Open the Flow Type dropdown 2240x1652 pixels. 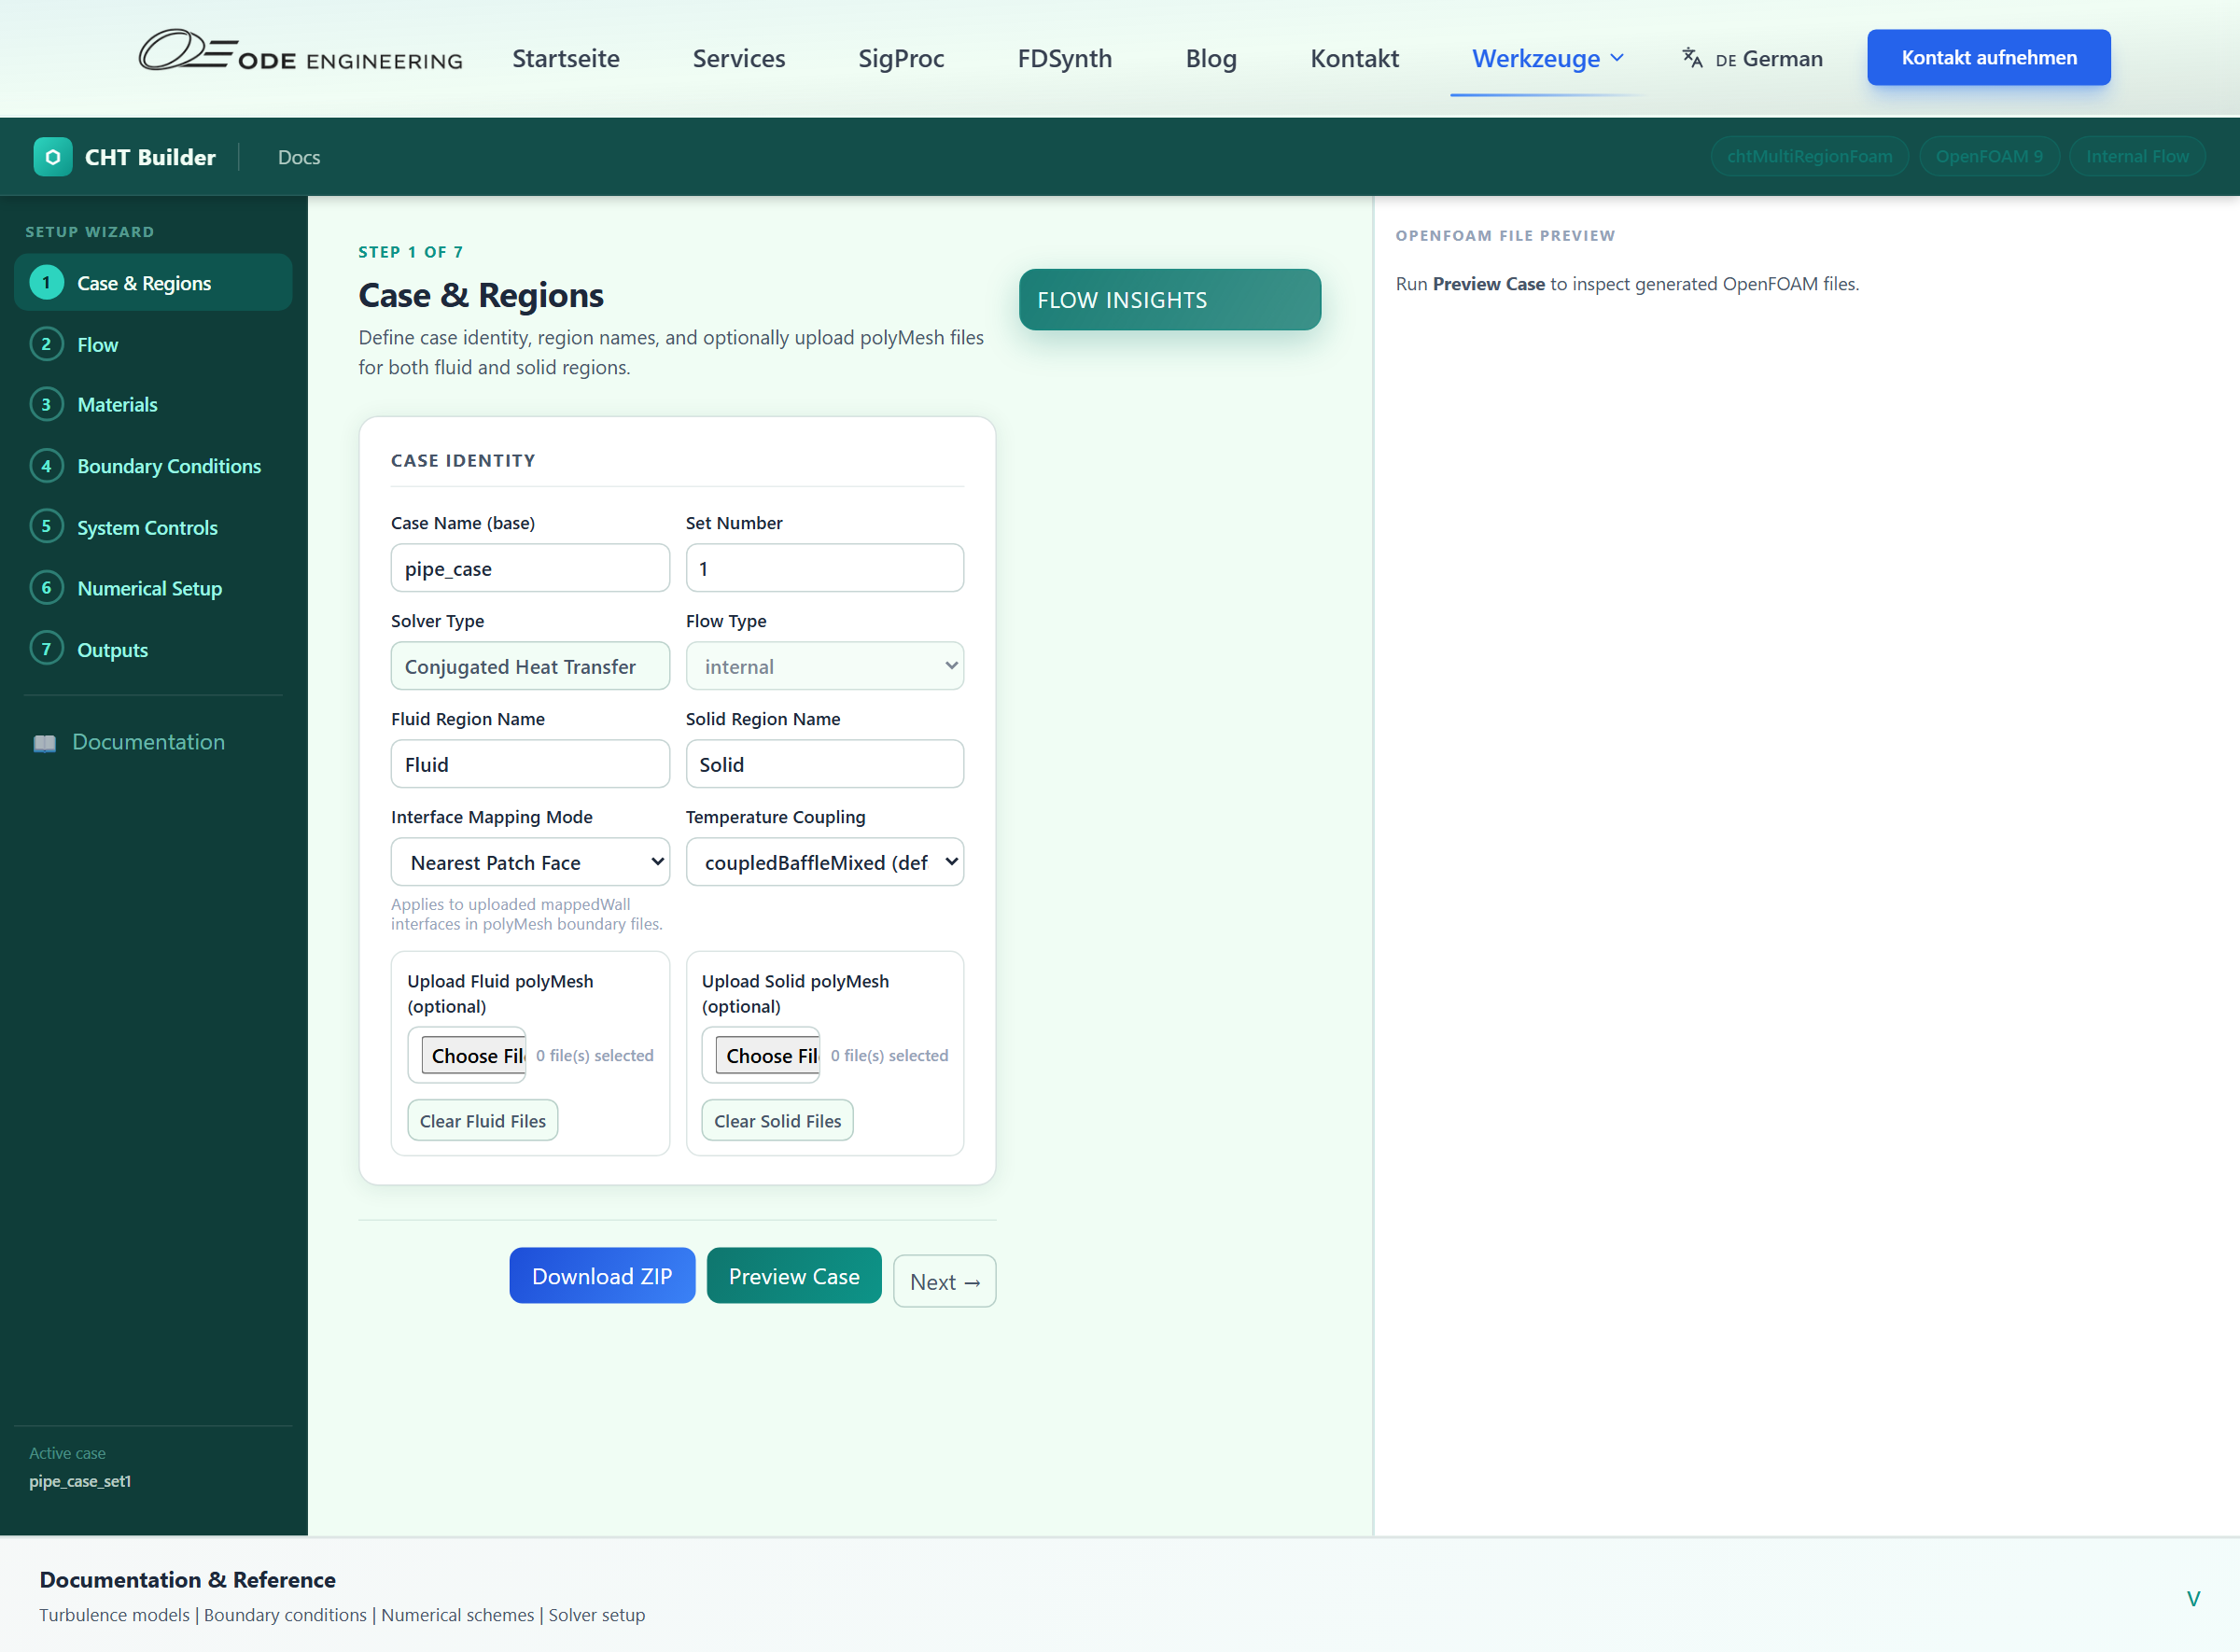(824, 666)
